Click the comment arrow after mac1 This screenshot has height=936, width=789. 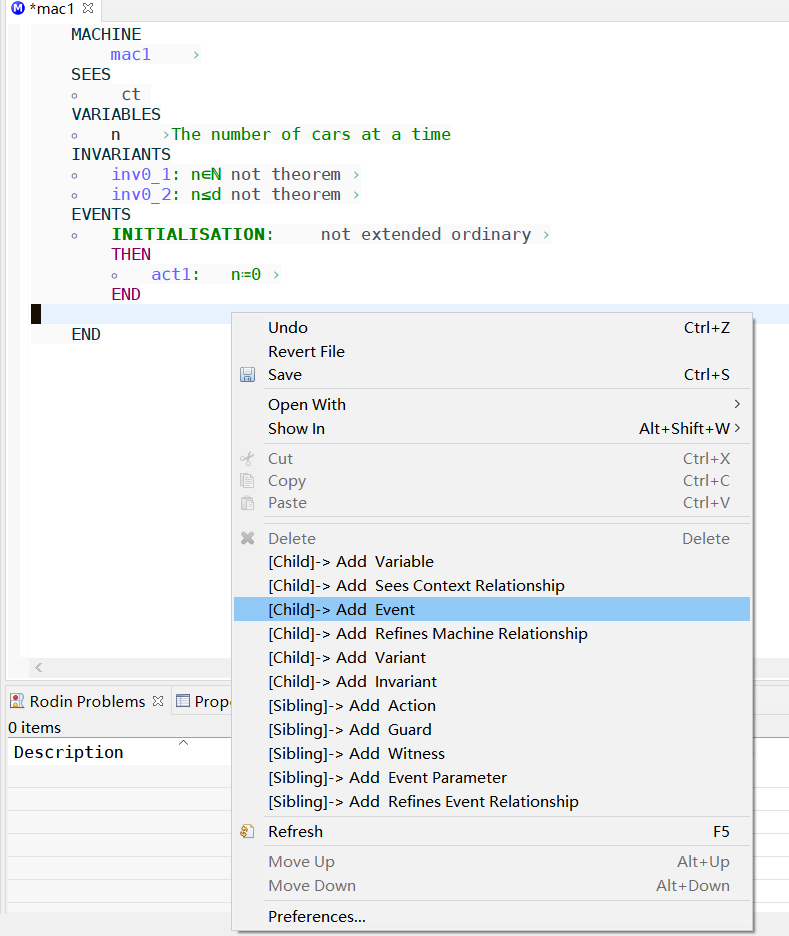click(196, 55)
